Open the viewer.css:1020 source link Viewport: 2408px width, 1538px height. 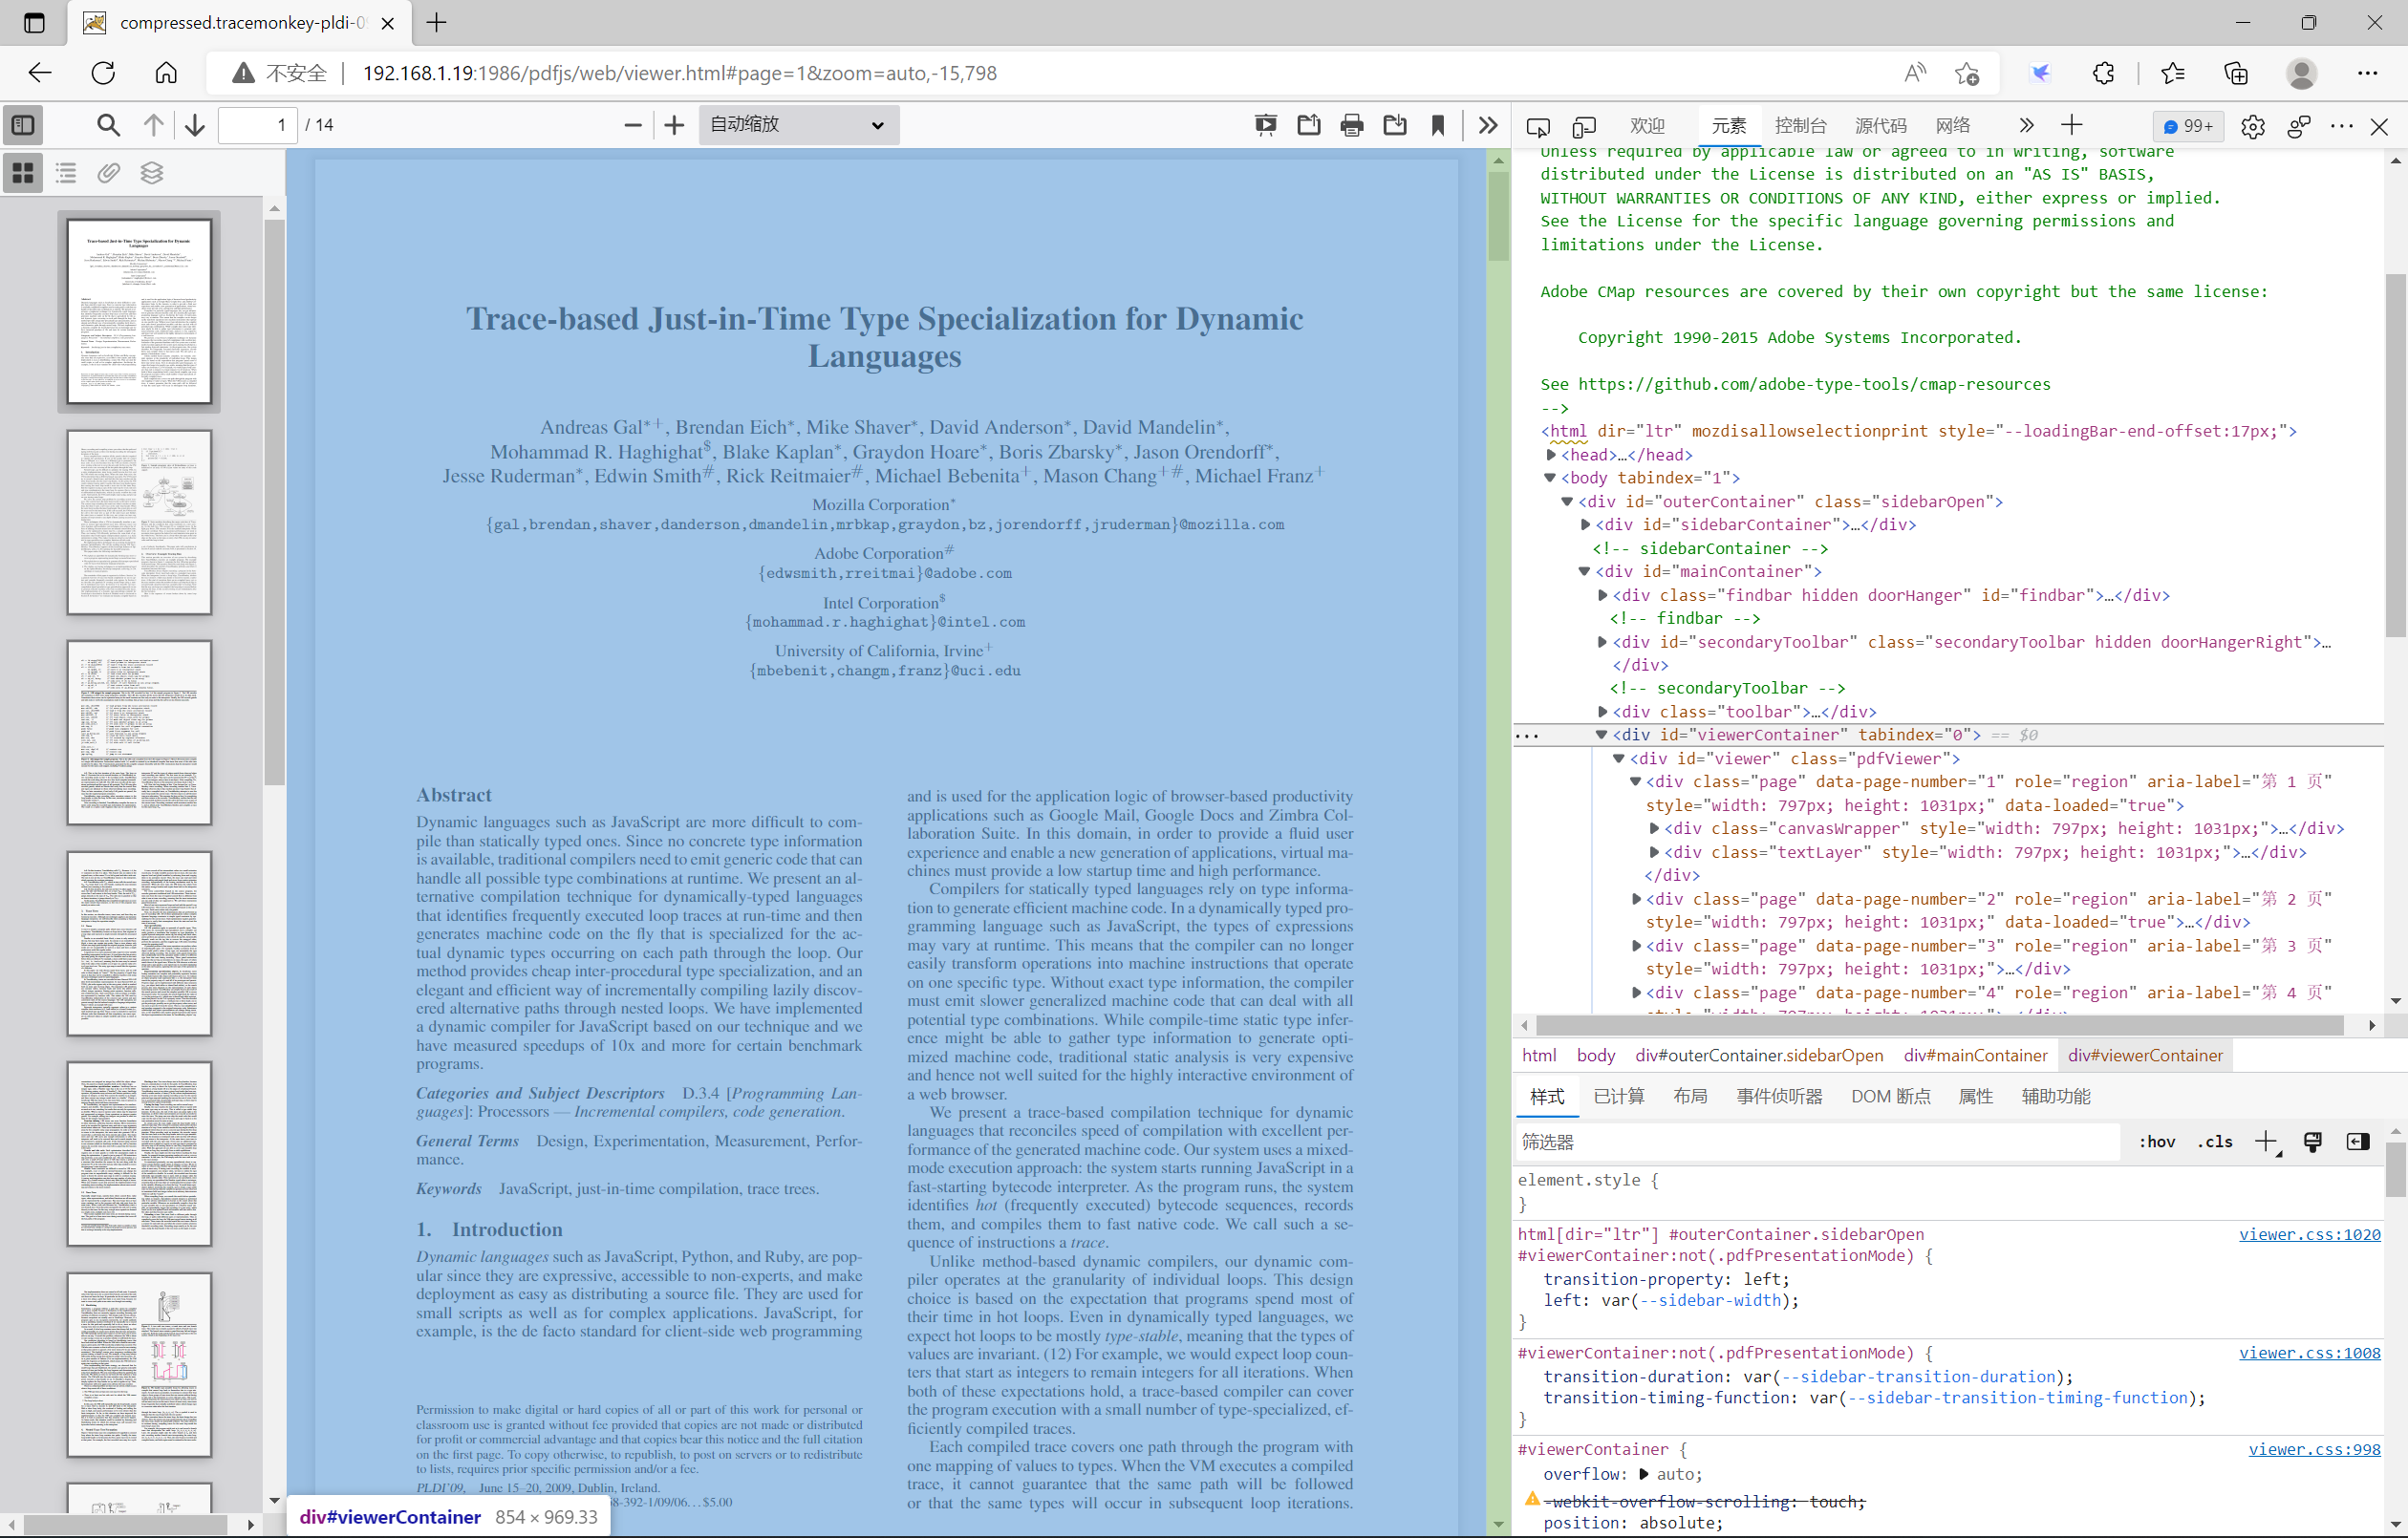click(2308, 1234)
